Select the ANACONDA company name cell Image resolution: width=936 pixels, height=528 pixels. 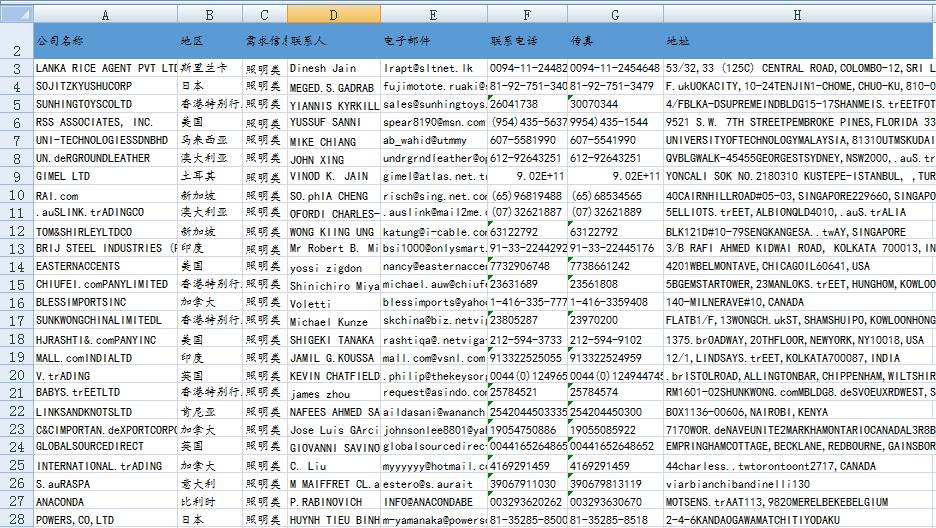pyautogui.click(x=105, y=502)
